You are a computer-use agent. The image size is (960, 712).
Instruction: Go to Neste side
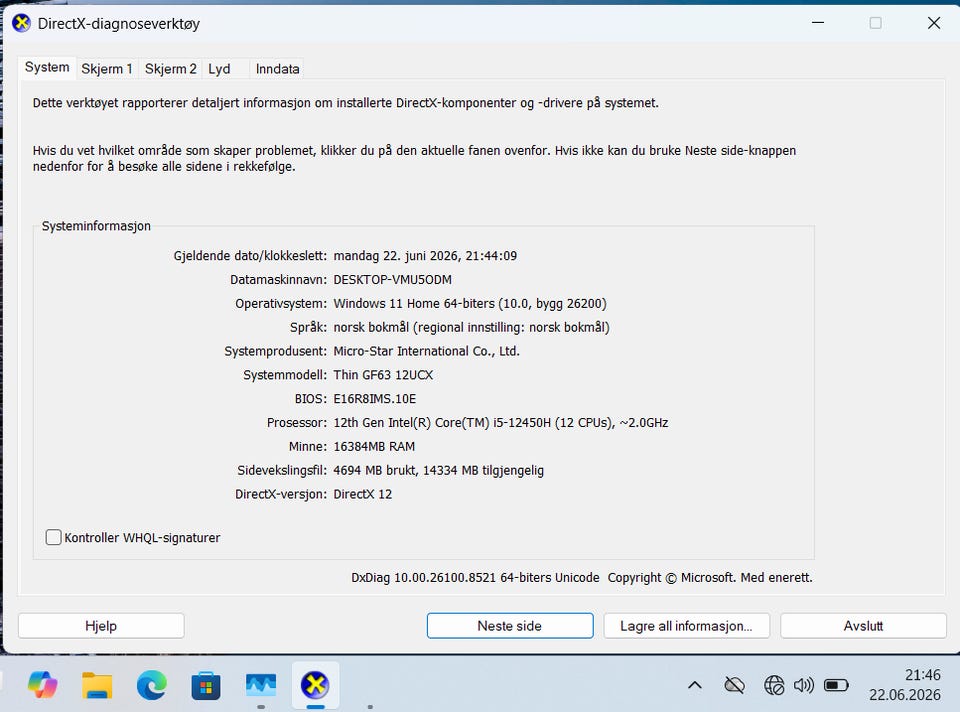[510, 626]
